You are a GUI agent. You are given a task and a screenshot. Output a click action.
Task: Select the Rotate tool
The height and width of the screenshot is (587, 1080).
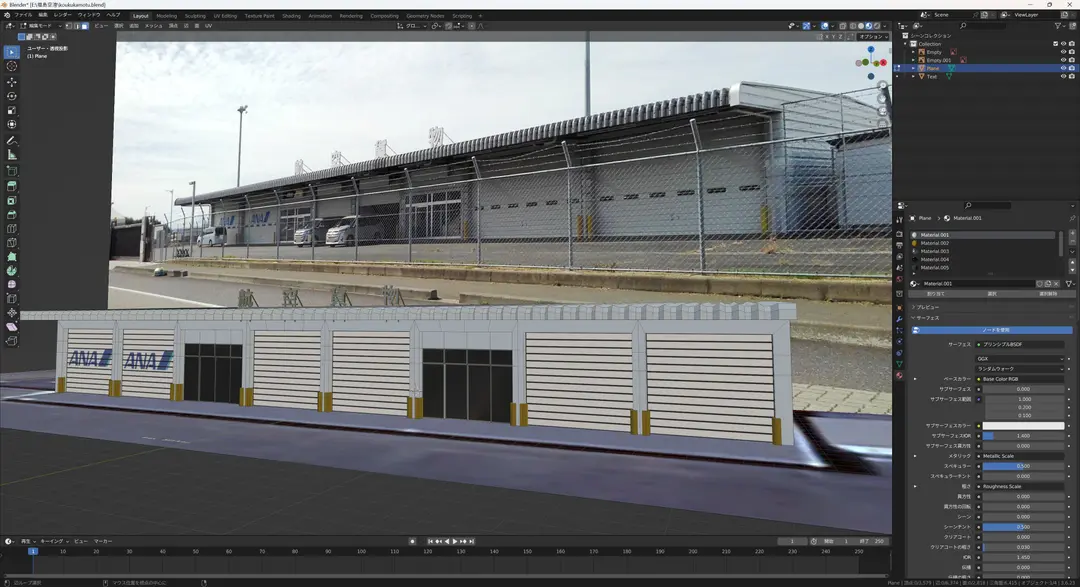click(x=12, y=96)
